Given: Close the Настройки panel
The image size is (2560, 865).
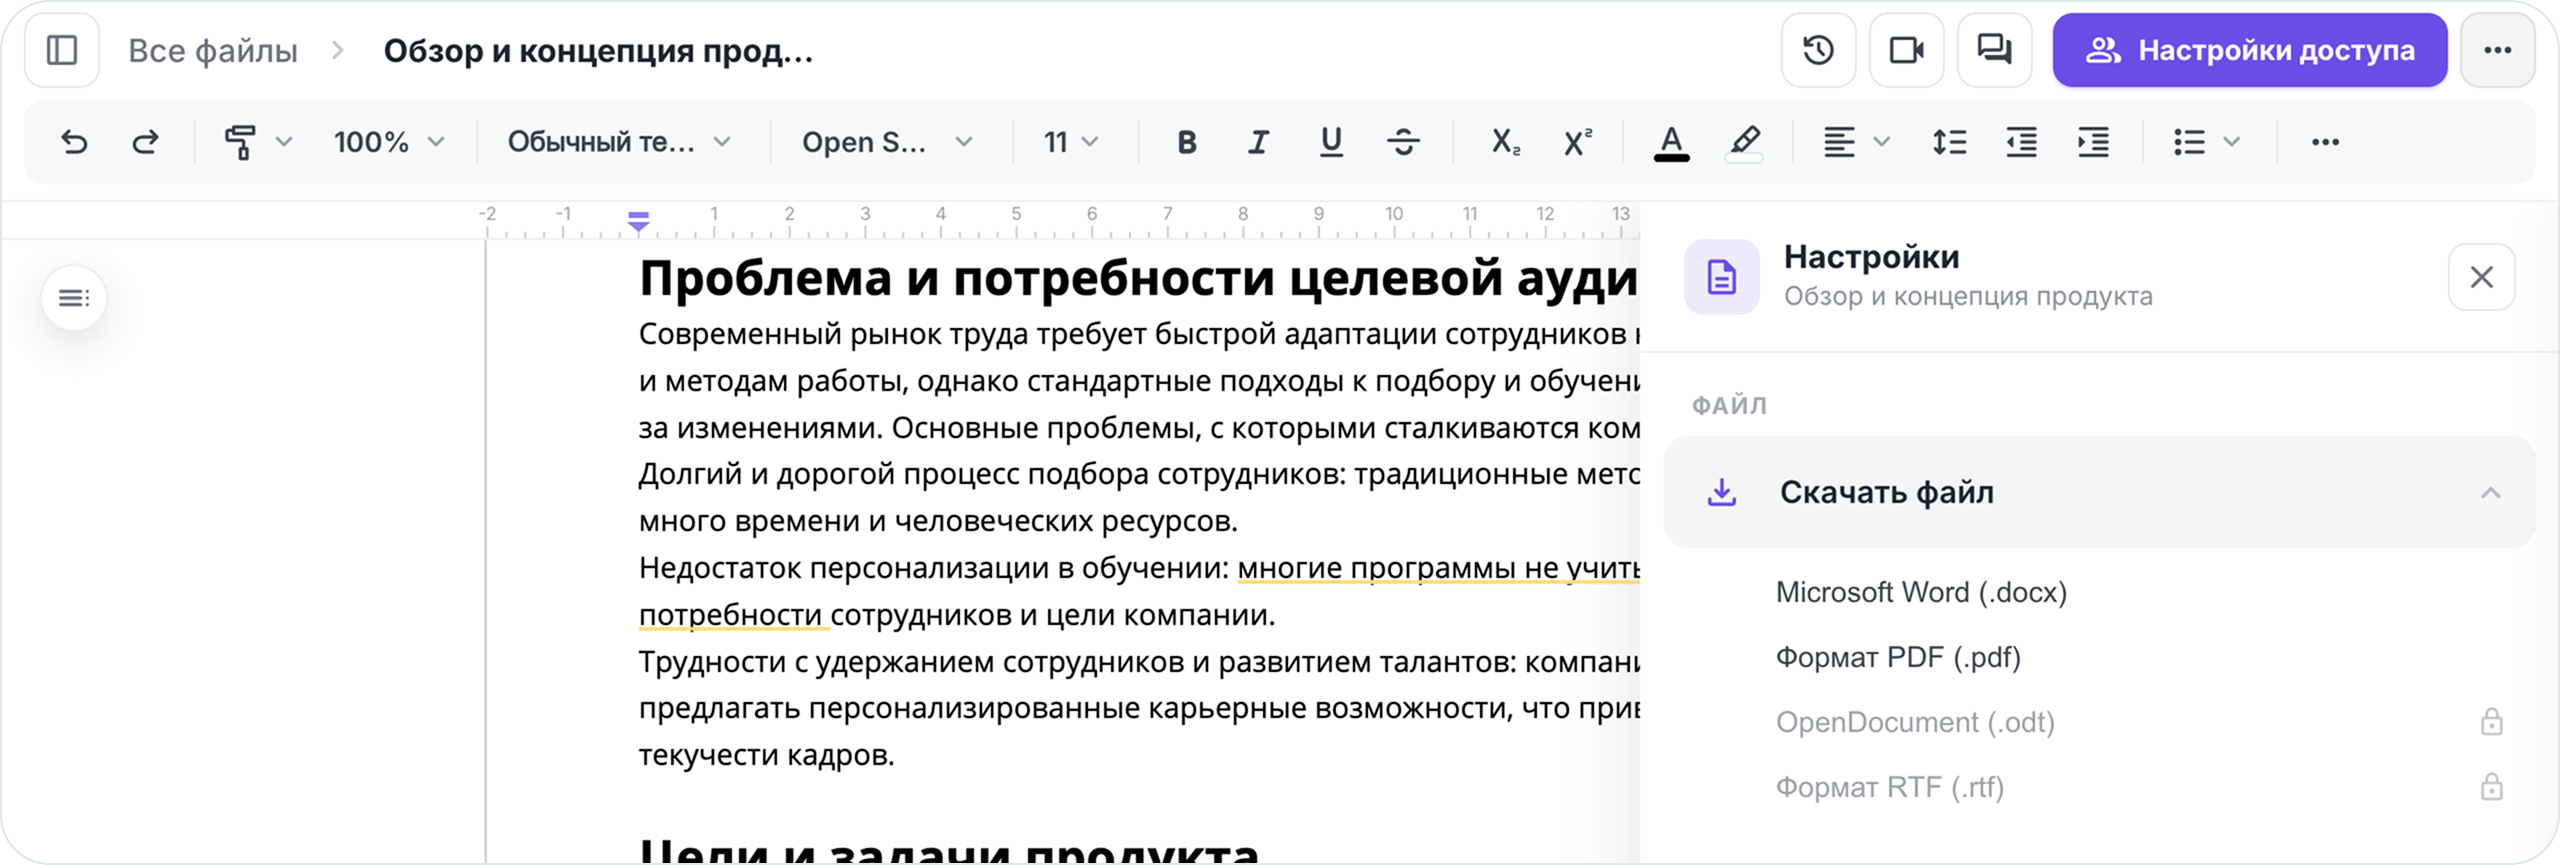Looking at the screenshot, I should point(2481,277).
